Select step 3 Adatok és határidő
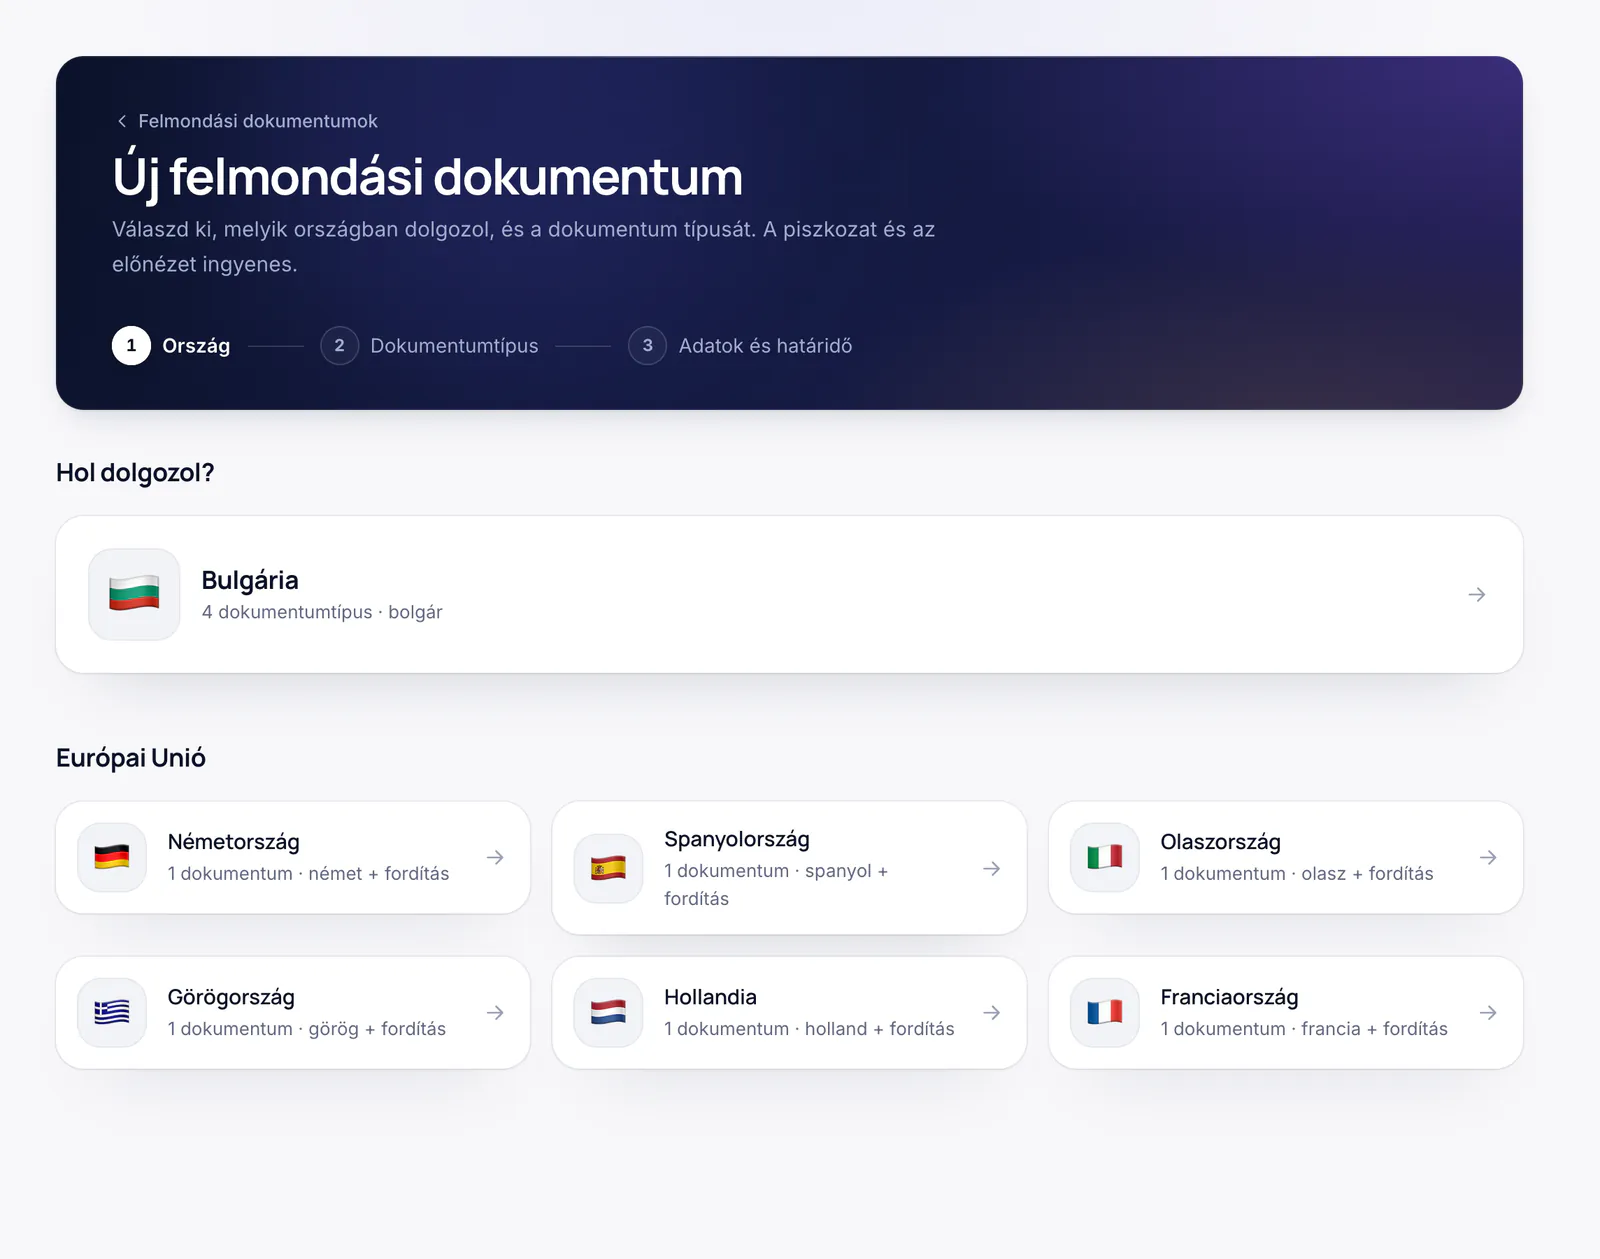This screenshot has width=1600, height=1259. pos(740,345)
